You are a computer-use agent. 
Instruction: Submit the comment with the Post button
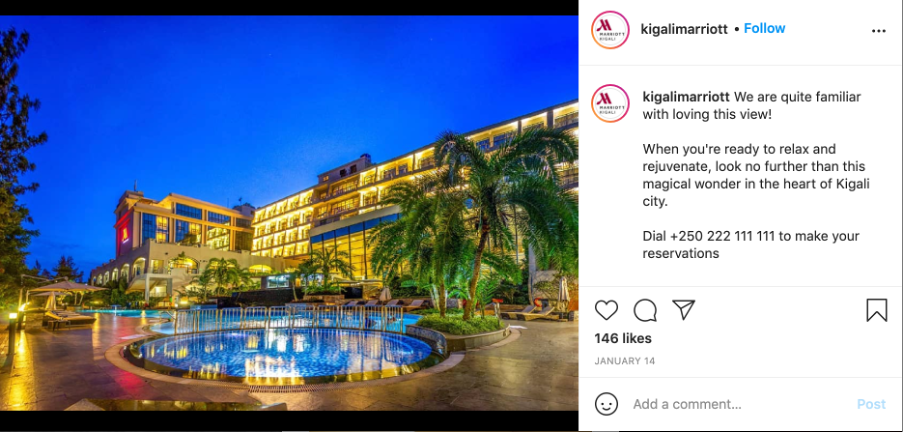(871, 404)
